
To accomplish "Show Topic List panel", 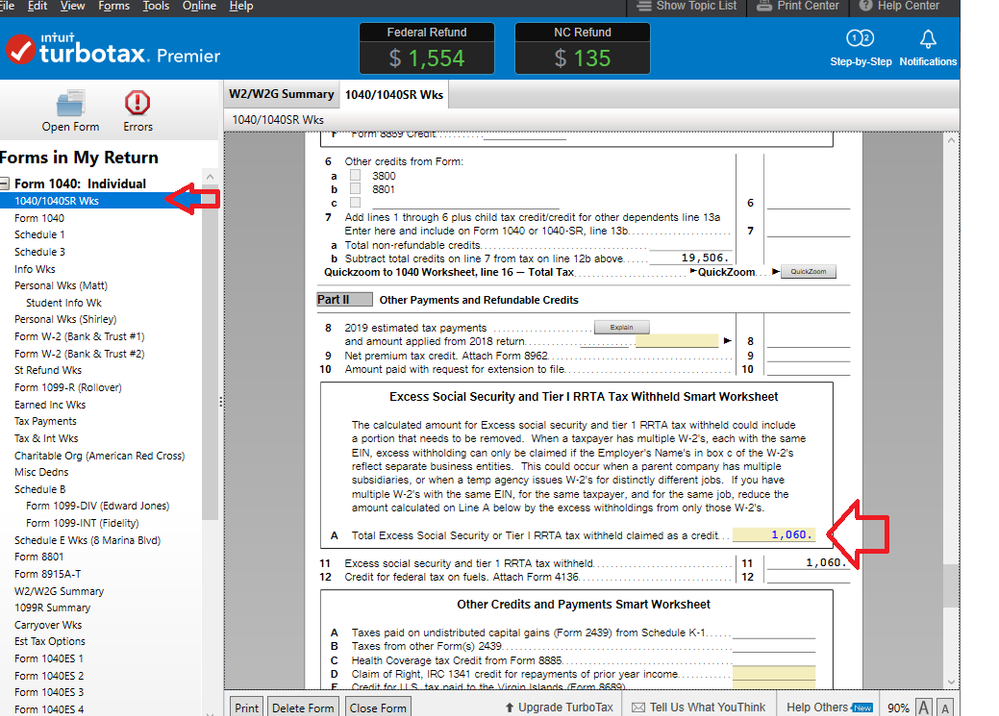I will coord(687,6).
